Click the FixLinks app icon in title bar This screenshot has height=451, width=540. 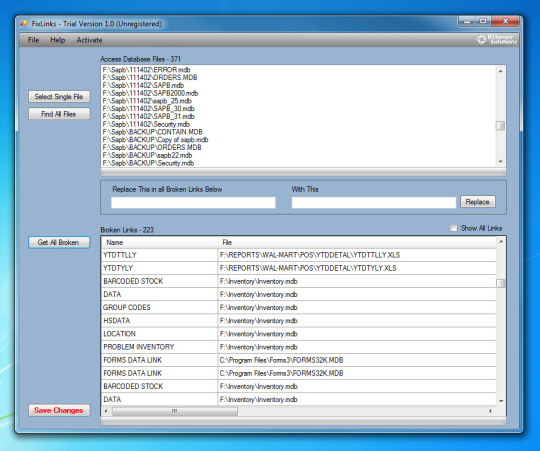coord(23,24)
